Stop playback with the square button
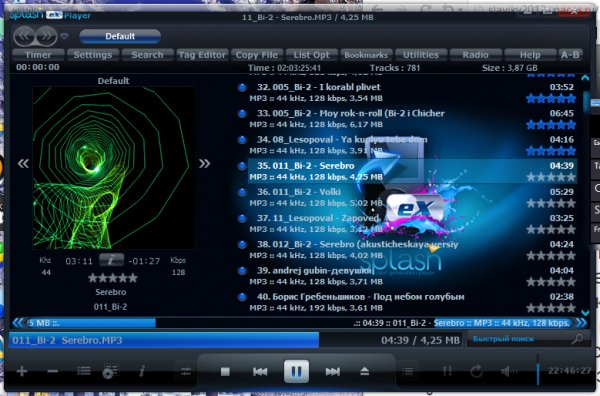 click(x=225, y=372)
